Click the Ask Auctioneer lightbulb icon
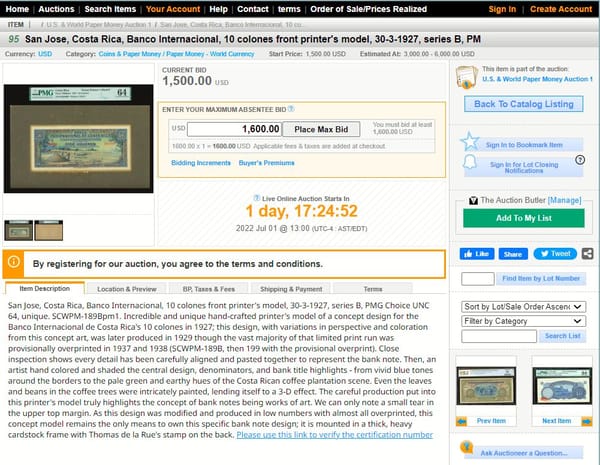Viewport: 600px width, 465px height. (466, 447)
